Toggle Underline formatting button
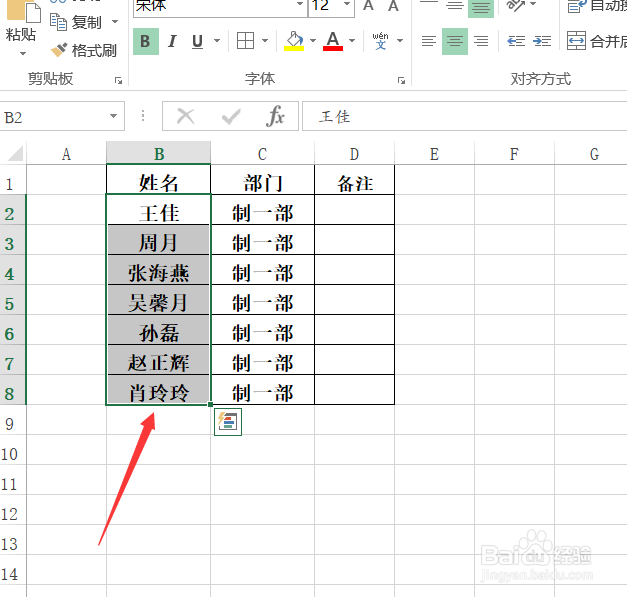 click(197, 41)
